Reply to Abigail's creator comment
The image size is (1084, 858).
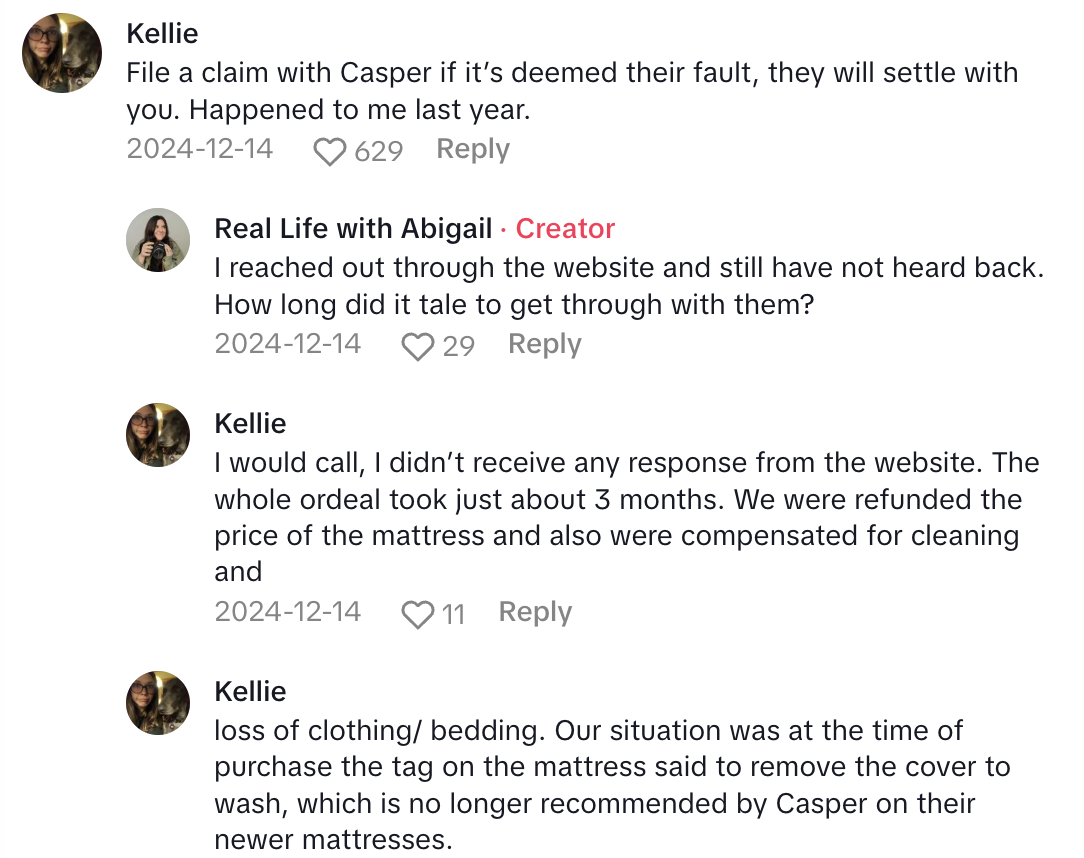point(545,345)
